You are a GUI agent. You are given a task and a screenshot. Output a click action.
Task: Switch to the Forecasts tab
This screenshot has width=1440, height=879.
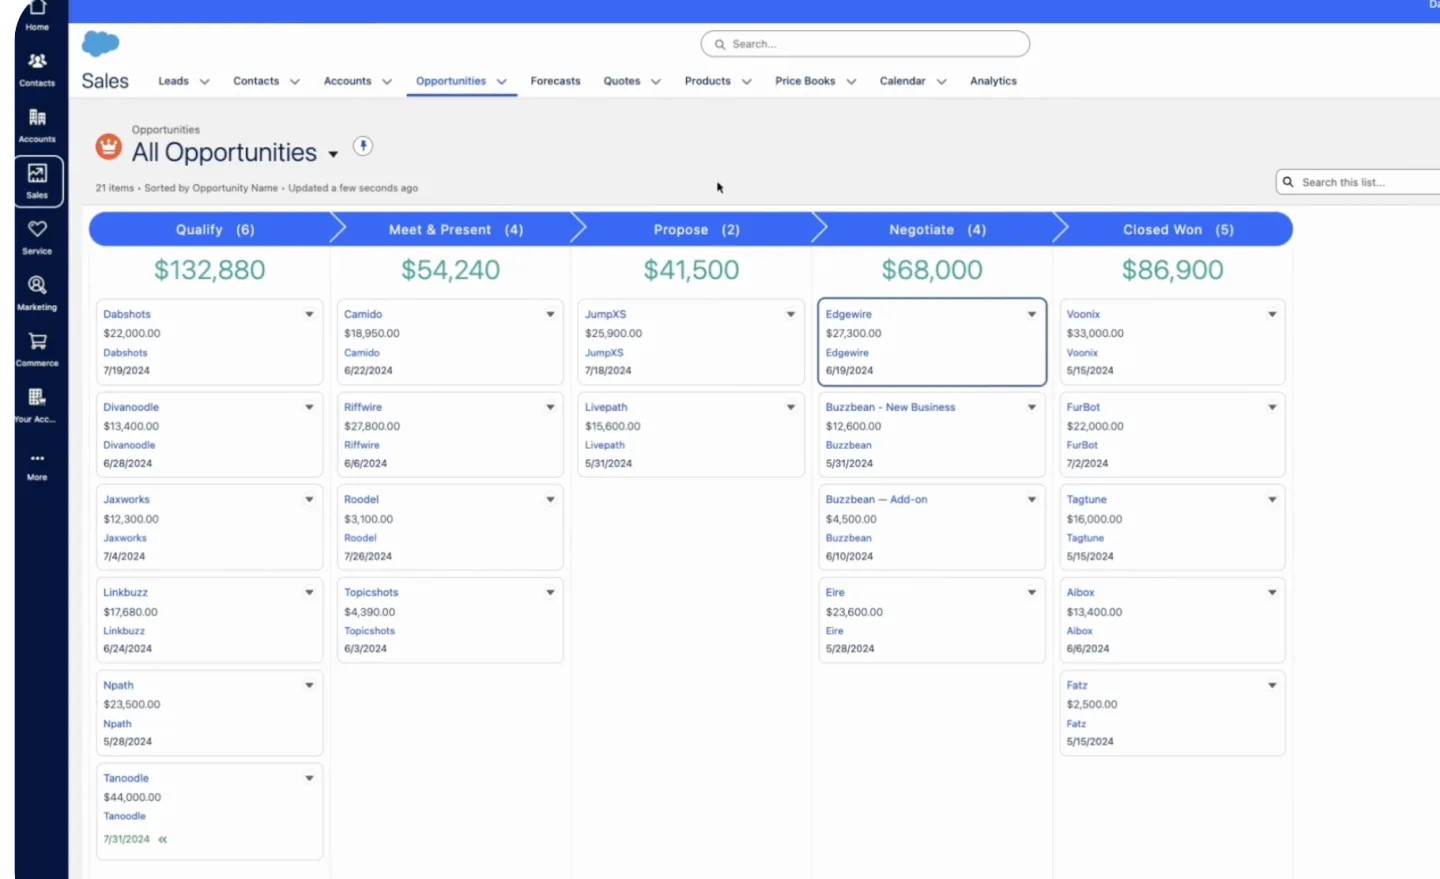[x=555, y=81]
